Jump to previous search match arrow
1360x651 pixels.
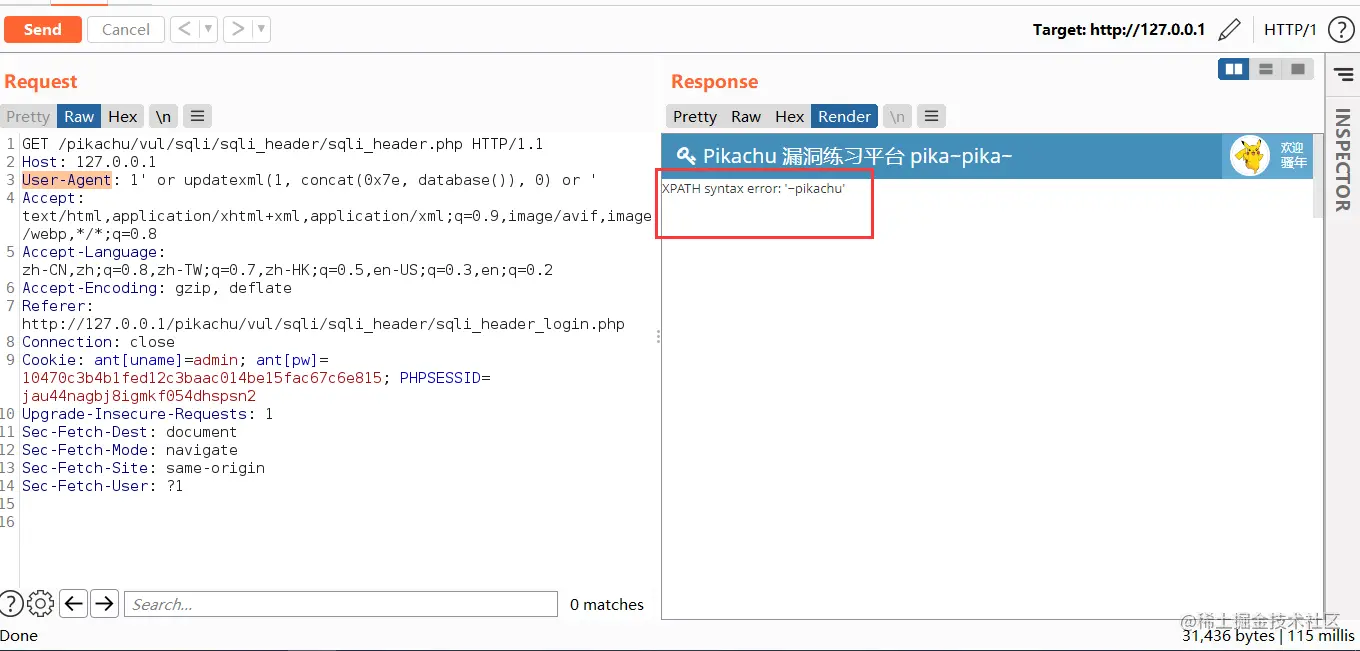coord(73,603)
